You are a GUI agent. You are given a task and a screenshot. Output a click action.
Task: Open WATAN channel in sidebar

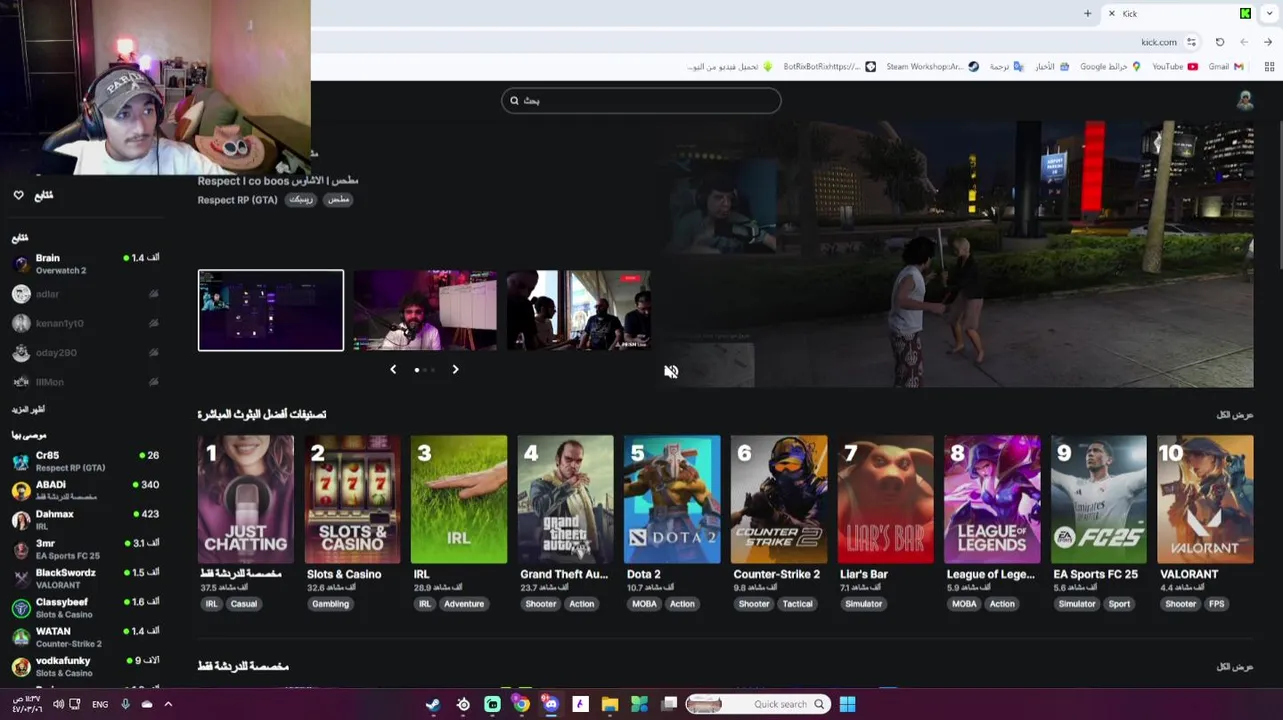(85, 637)
